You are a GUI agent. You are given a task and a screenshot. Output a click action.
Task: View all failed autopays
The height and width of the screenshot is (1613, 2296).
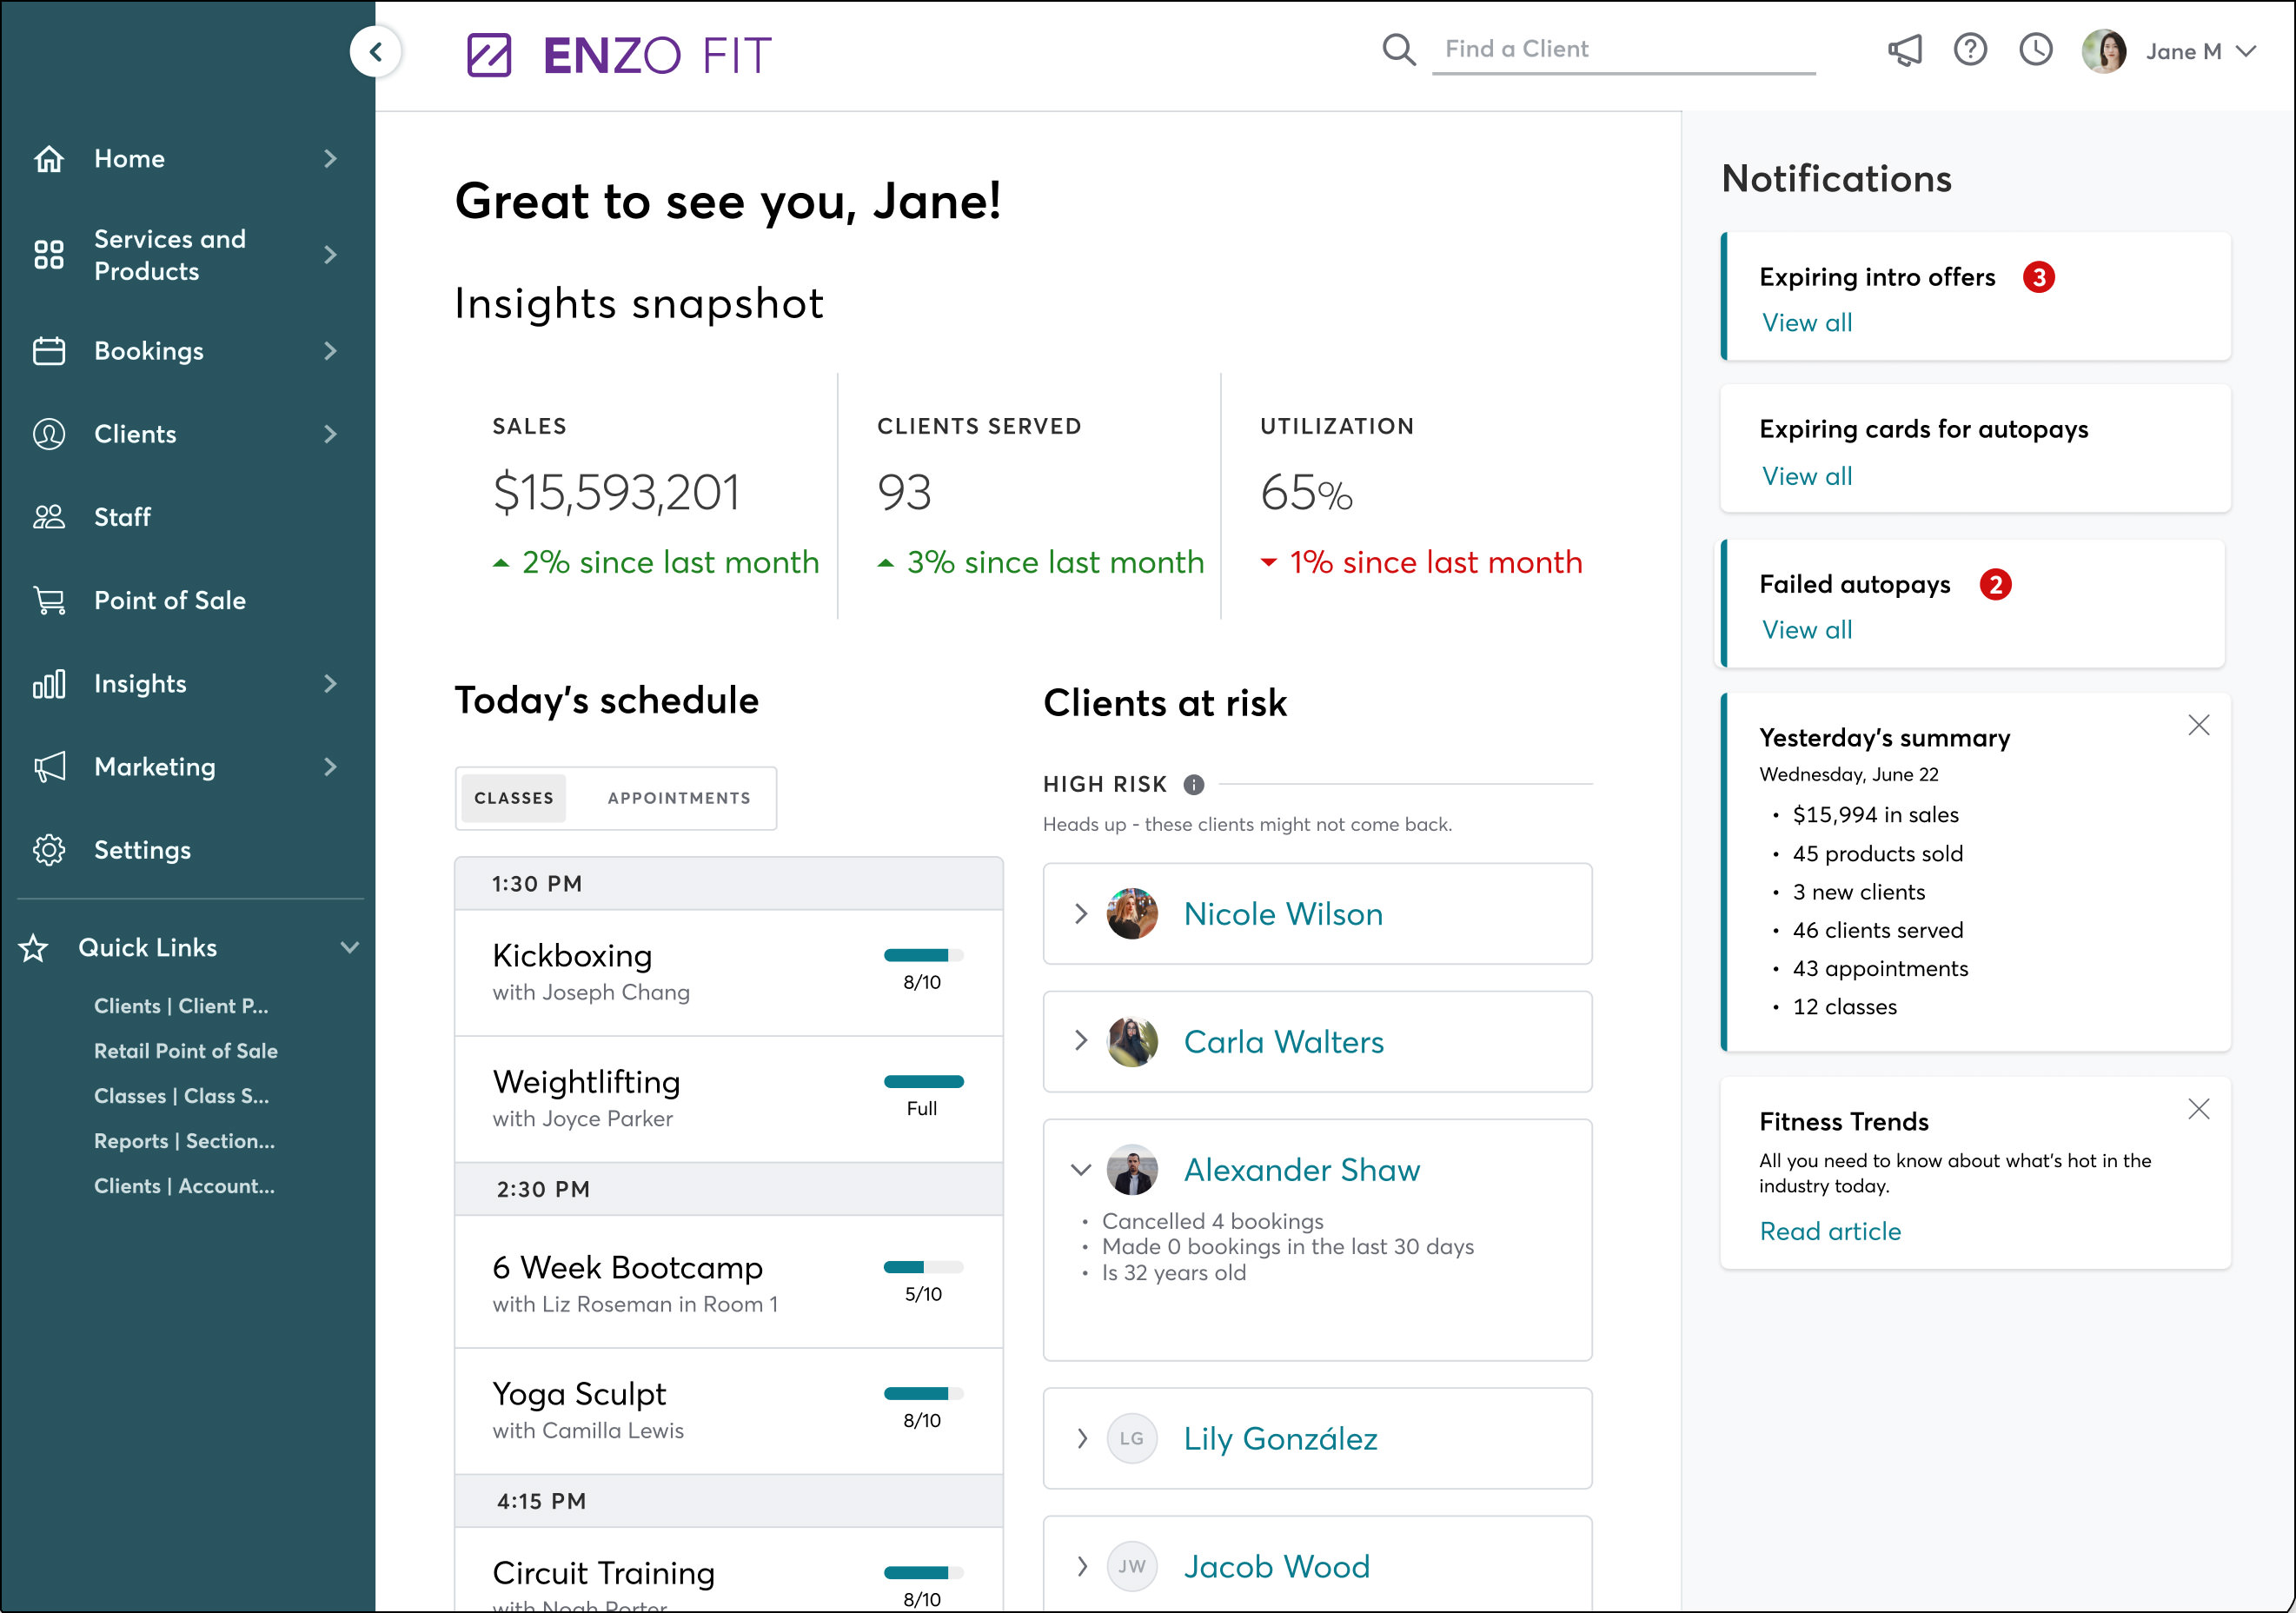coord(1807,630)
